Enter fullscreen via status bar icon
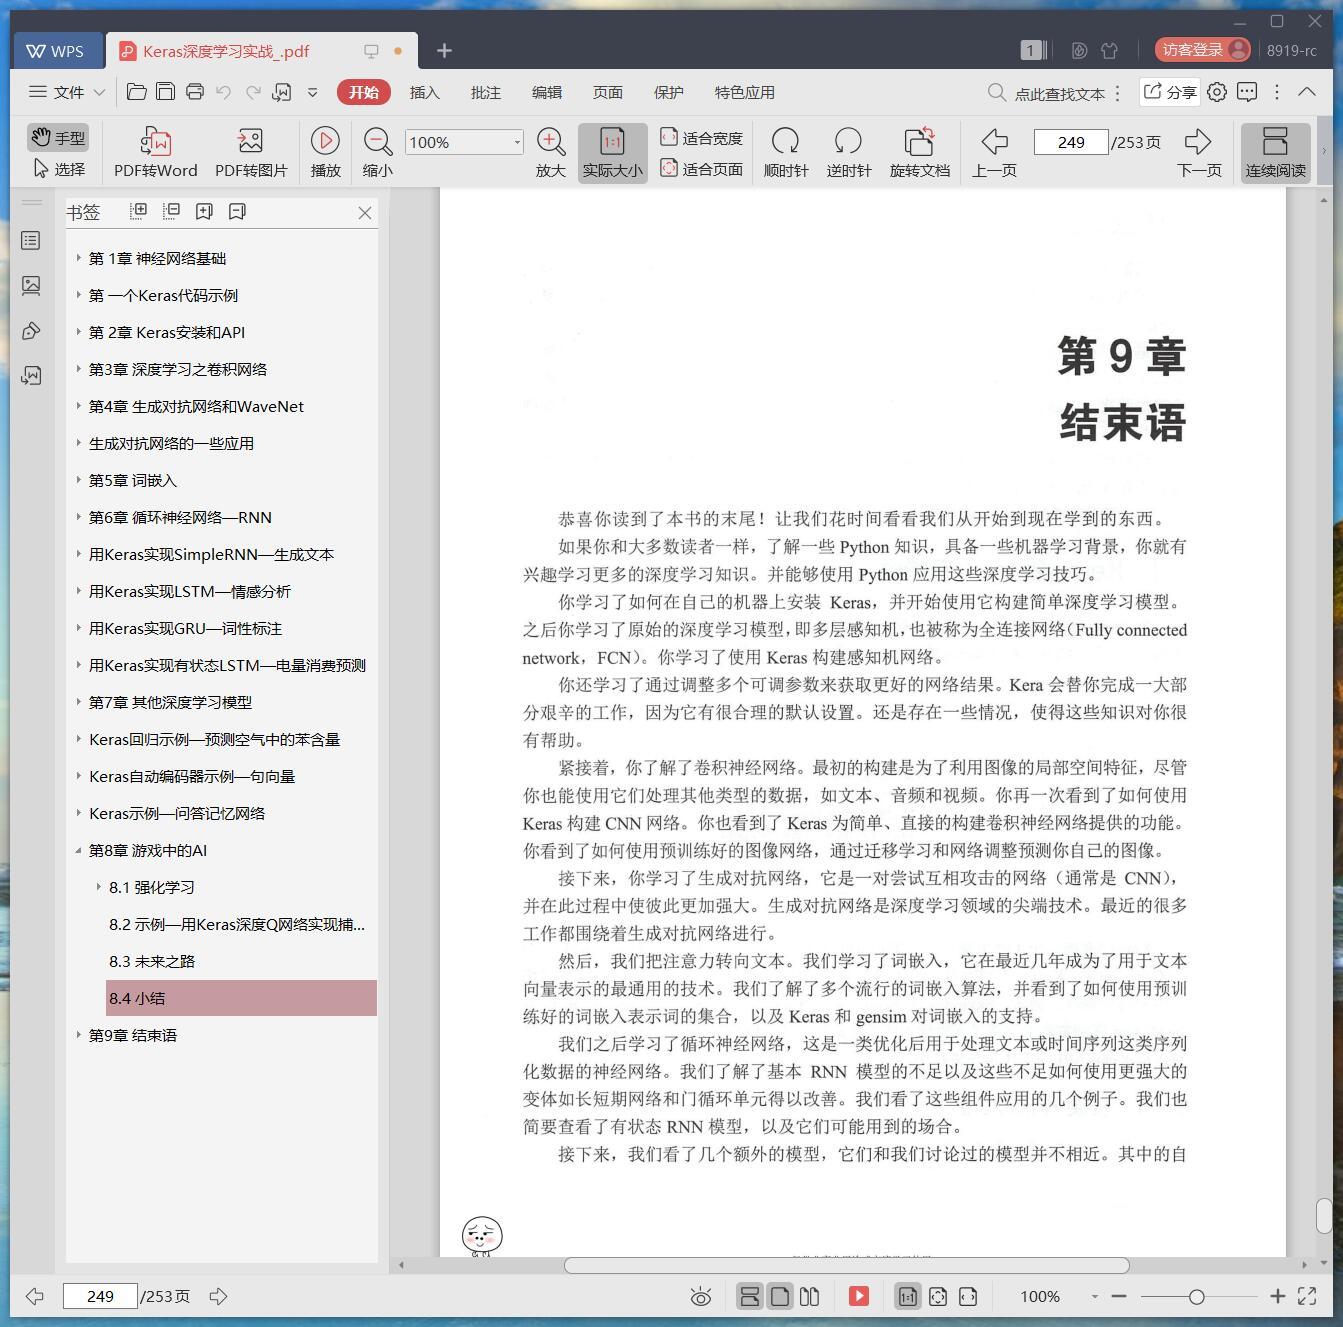This screenshot has height=1327, width=1343. (x=1307, y=1296)
